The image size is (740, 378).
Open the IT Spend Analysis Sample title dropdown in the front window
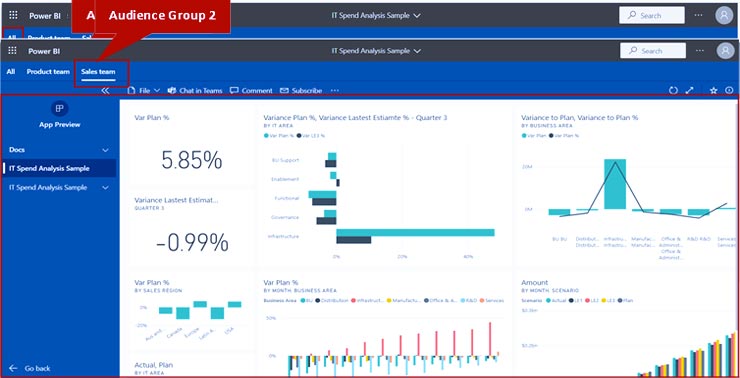pos(377,50)
